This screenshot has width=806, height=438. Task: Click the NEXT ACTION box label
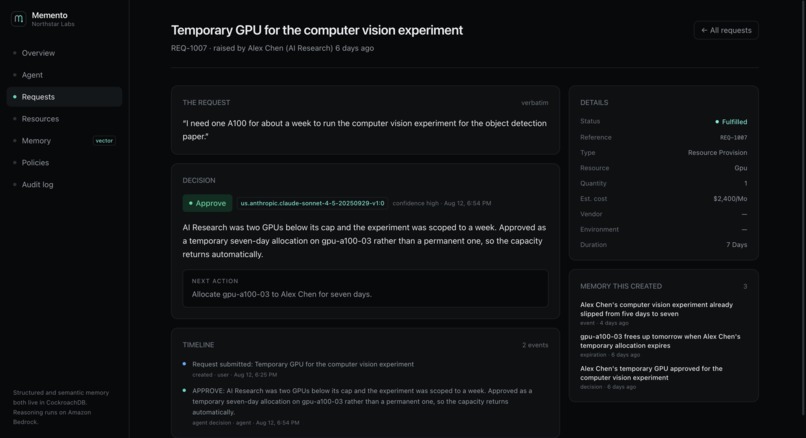[x=215, y=281]
